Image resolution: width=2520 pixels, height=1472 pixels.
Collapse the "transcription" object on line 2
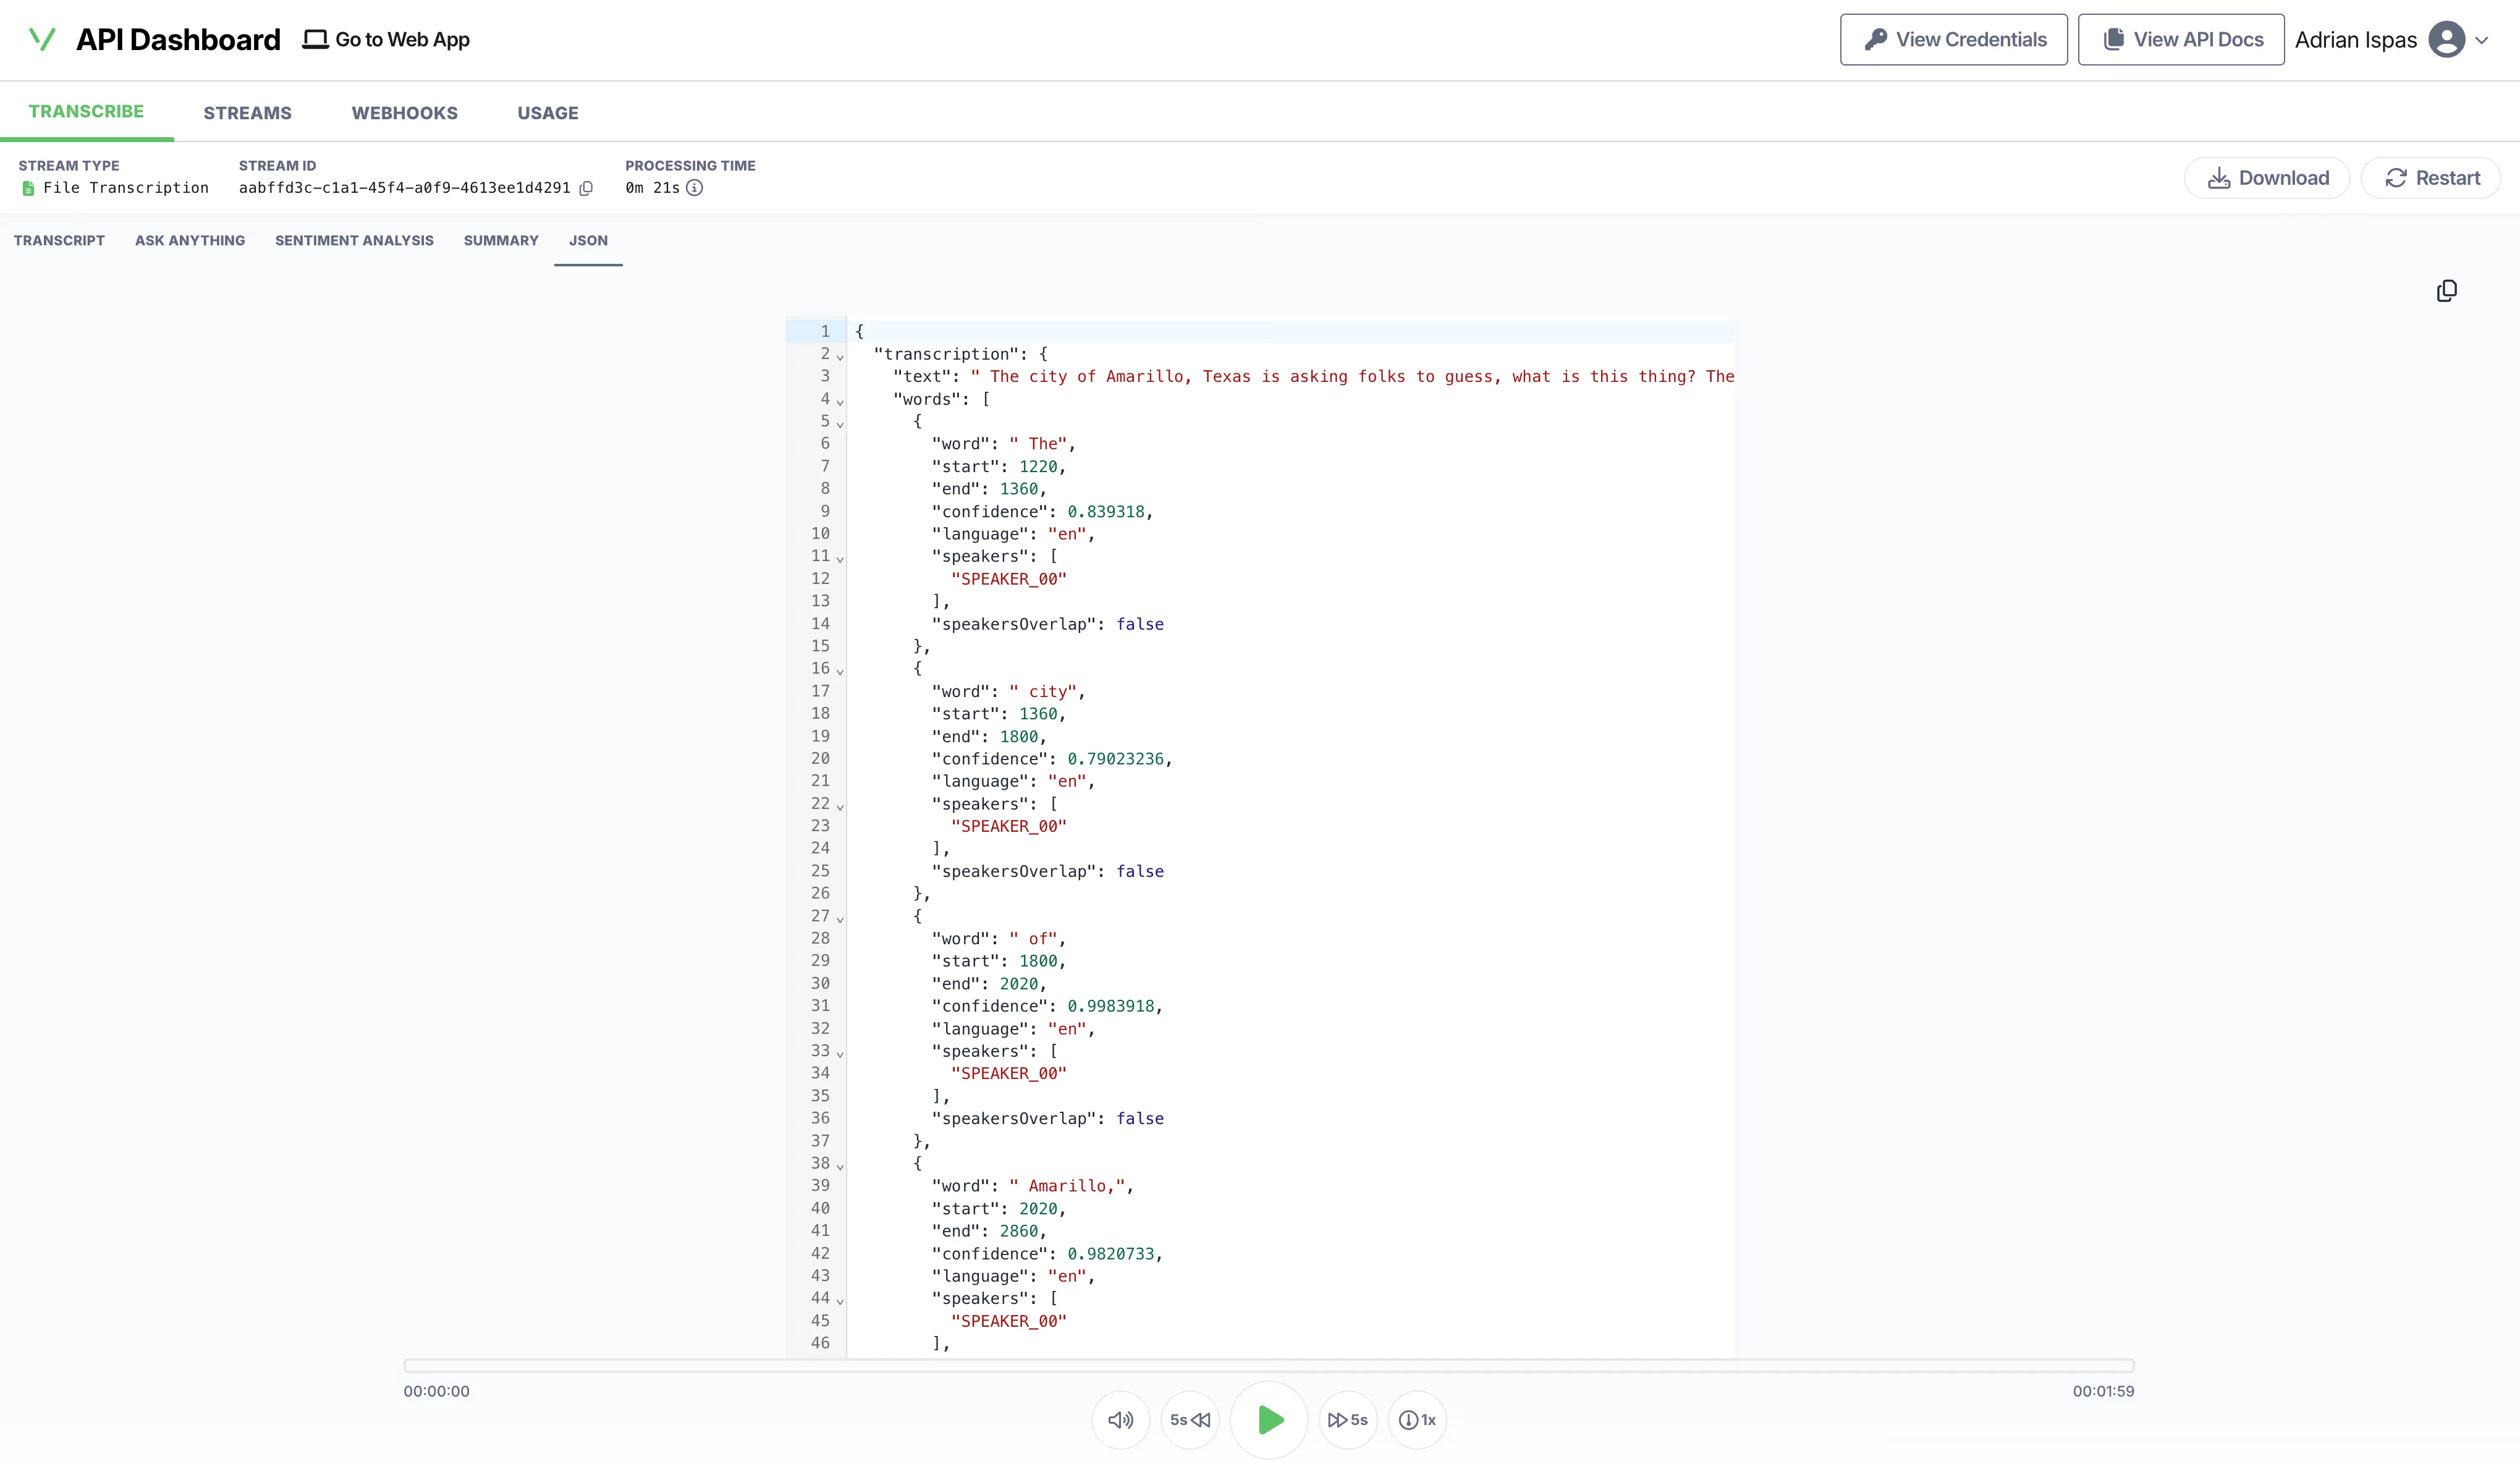click(x=840, y=357)
